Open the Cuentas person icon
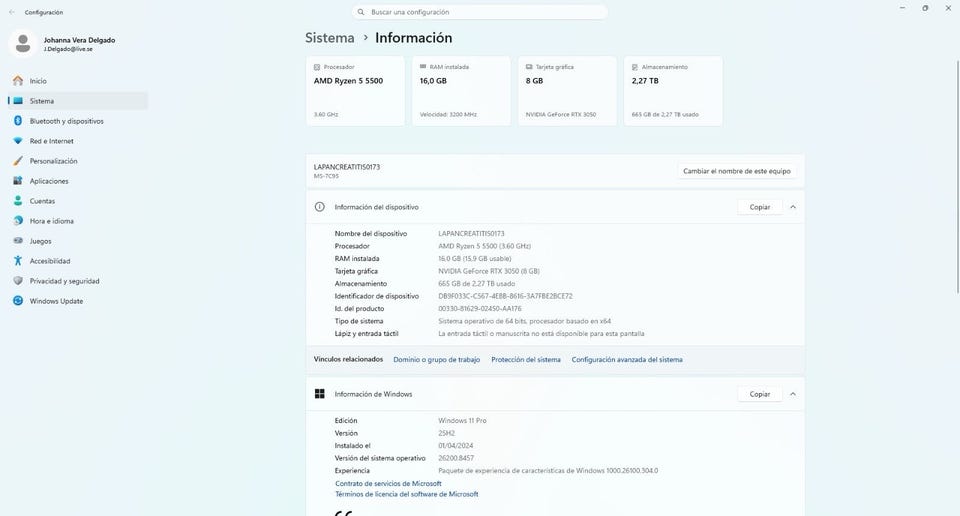 (18, 201)
